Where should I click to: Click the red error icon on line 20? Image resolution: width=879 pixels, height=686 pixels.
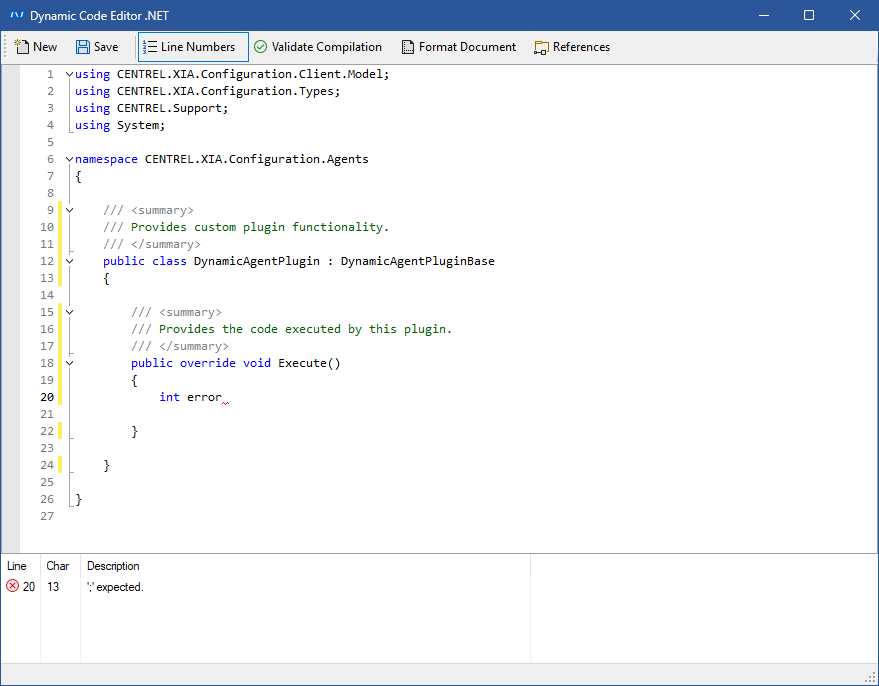(12, 587)
